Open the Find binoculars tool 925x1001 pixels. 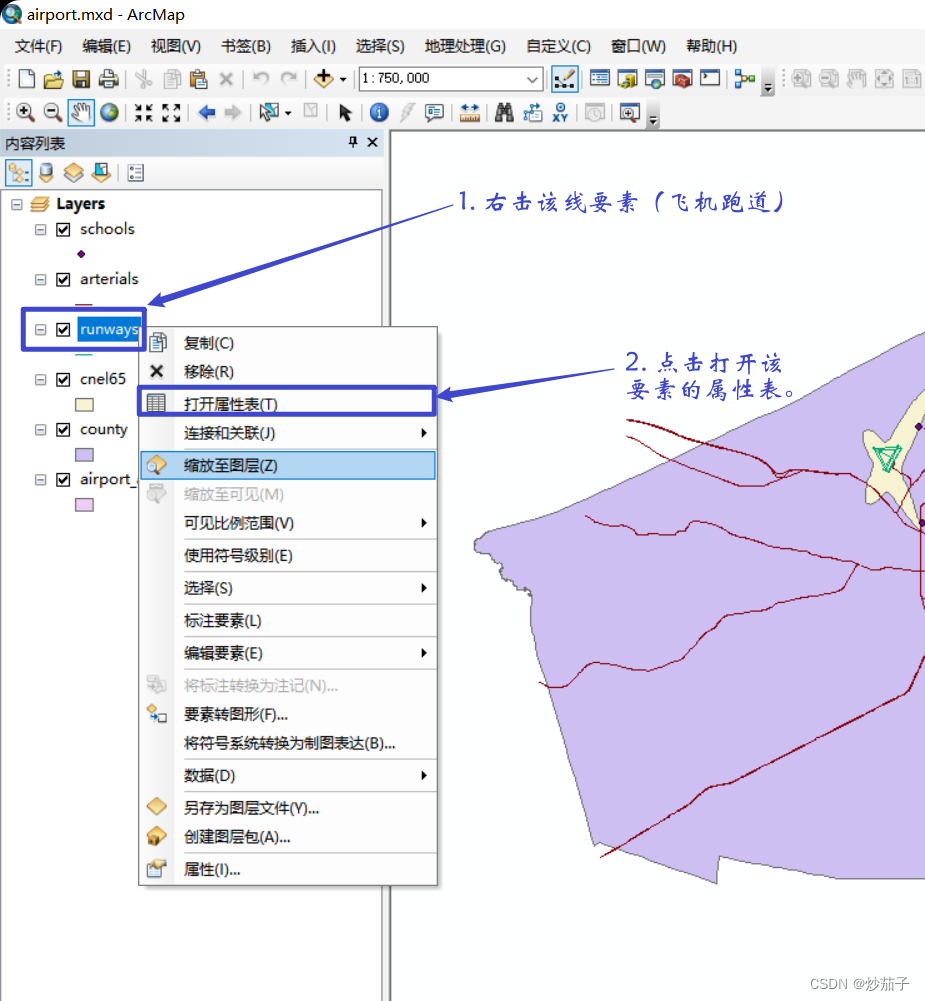[504, 113]
